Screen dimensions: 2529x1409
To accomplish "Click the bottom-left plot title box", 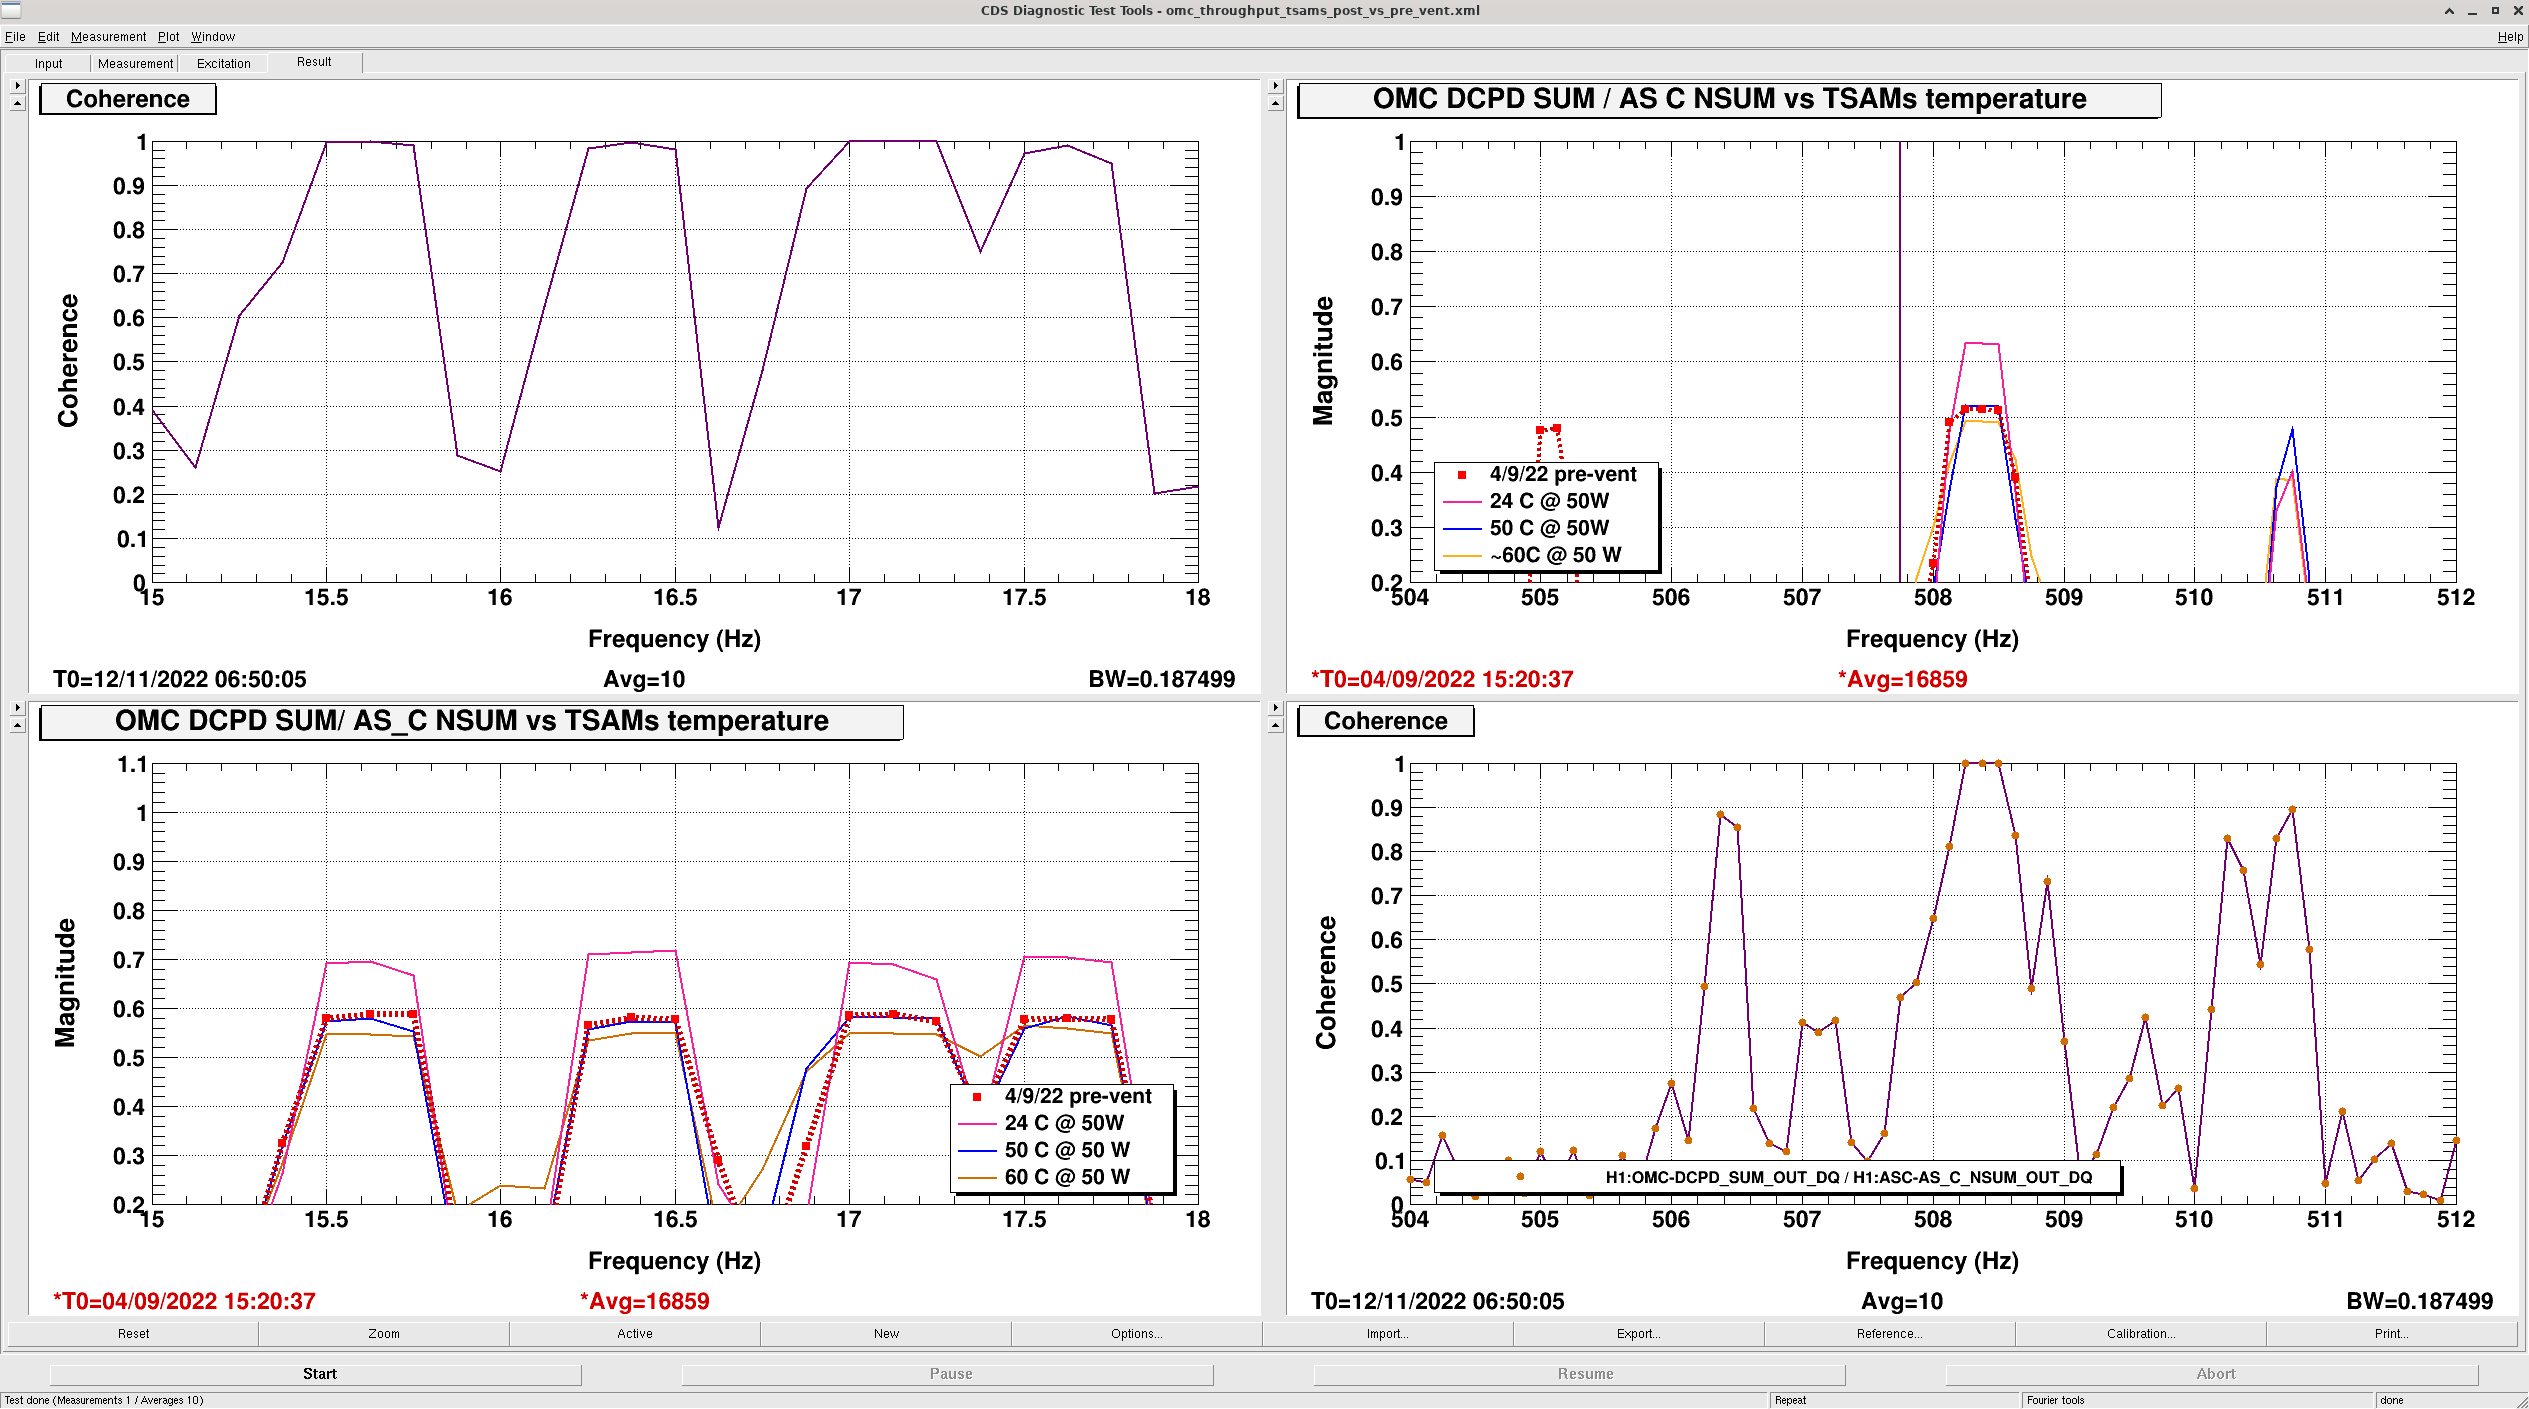I will click(471, 721).
